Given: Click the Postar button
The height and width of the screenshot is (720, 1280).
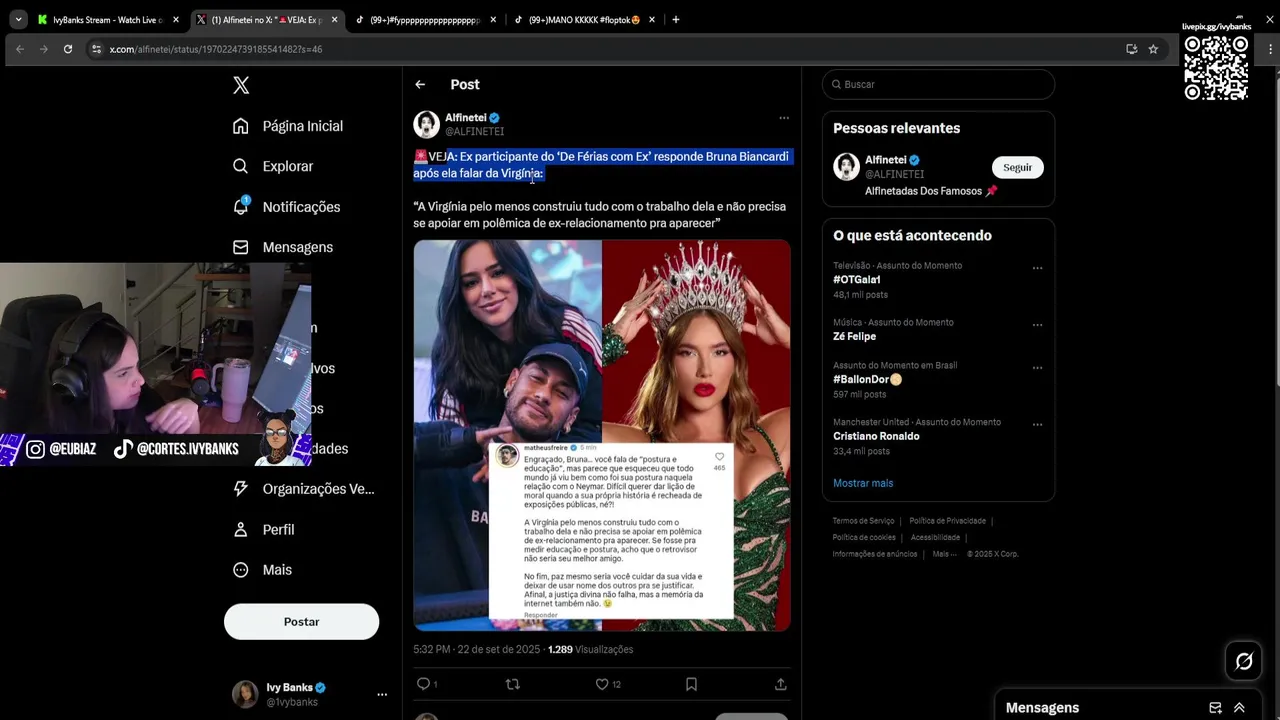Looking at the screenshot, I should (x=301, y=622).
